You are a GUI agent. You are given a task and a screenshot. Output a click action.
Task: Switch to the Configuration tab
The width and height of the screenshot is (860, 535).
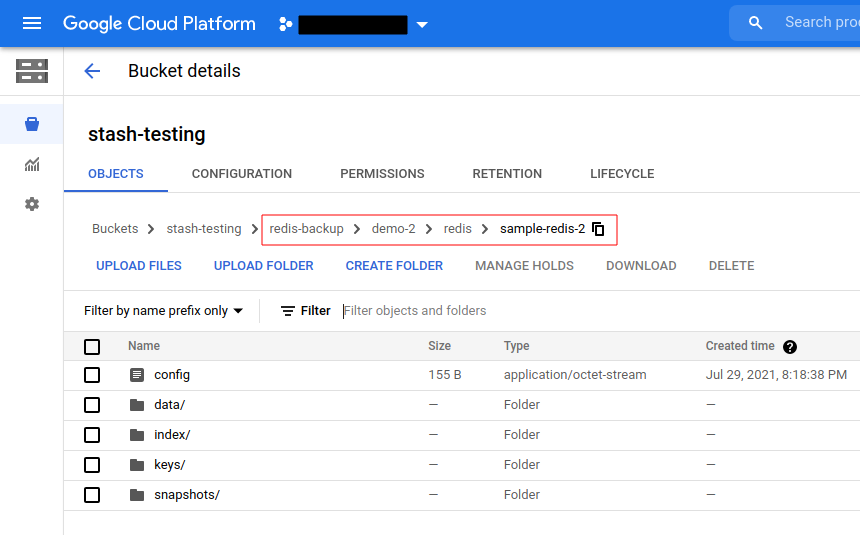[x=242, y=174]
